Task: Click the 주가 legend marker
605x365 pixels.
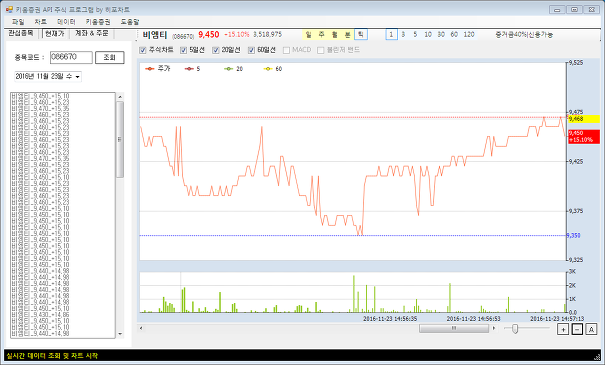Action: 150,69
